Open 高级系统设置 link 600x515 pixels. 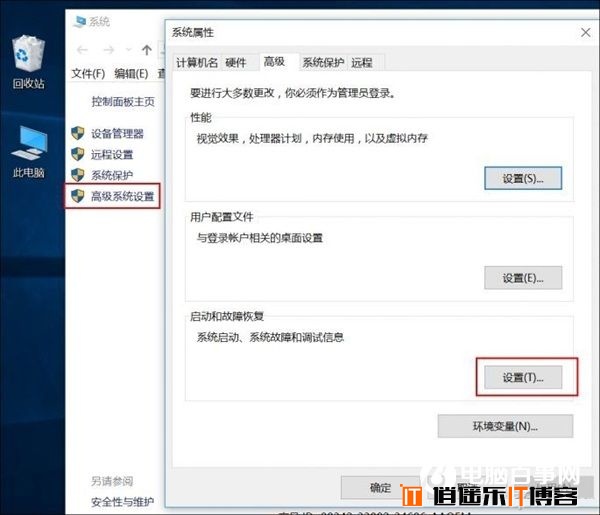click(x=122, y=196)
